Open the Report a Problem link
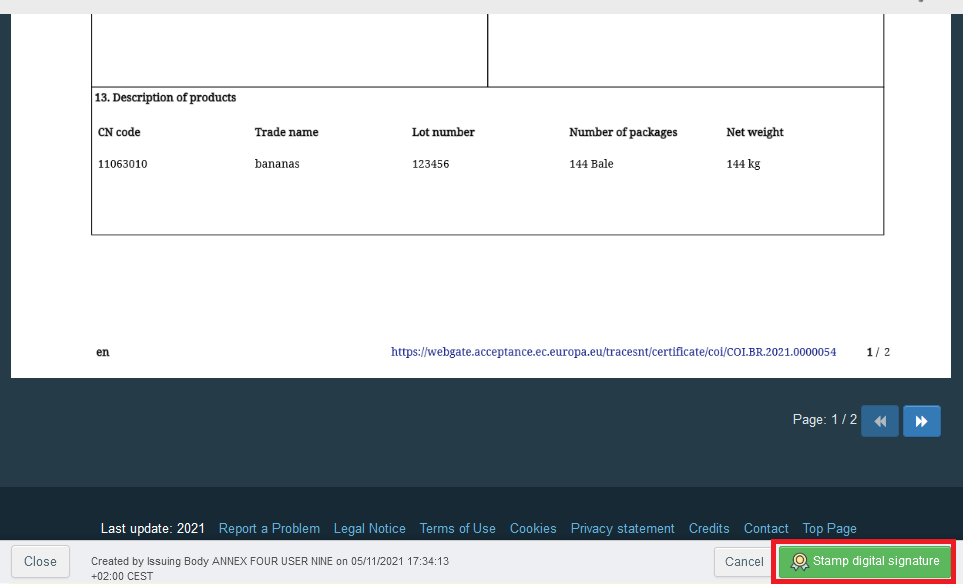This screenshot has height=584, width=963. pos(269,529)
